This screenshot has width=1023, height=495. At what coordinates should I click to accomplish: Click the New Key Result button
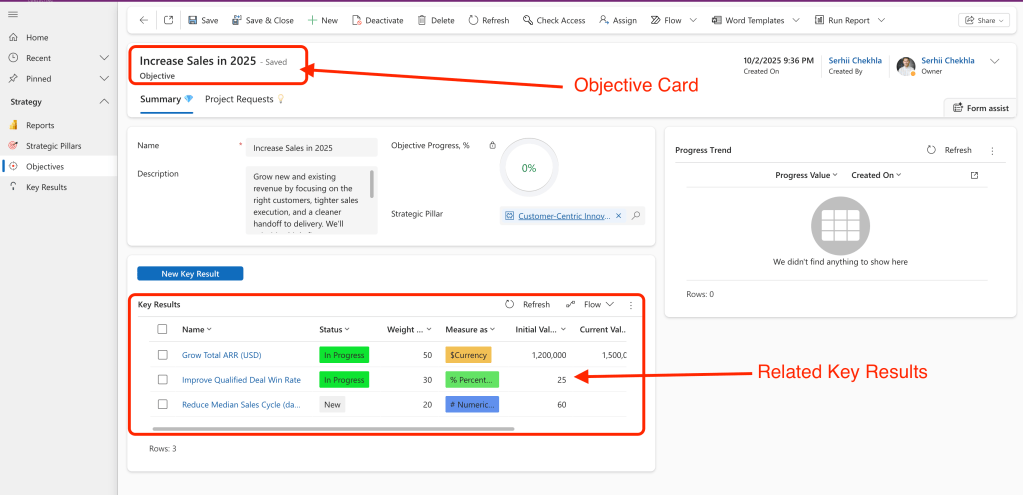[x=190, y=273]
